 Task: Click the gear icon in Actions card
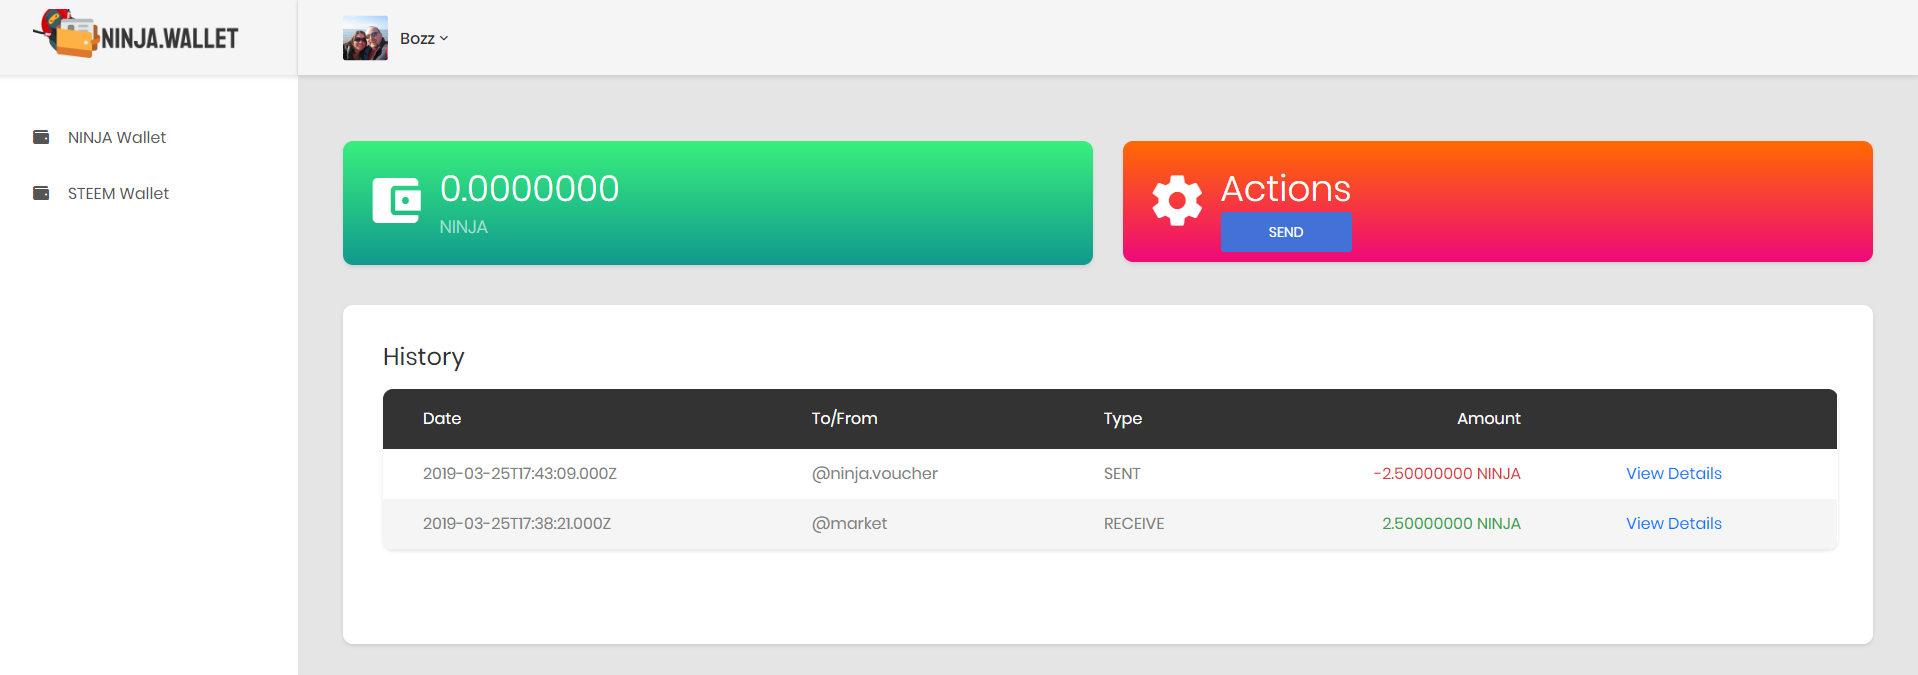(x=1177, y=201)
